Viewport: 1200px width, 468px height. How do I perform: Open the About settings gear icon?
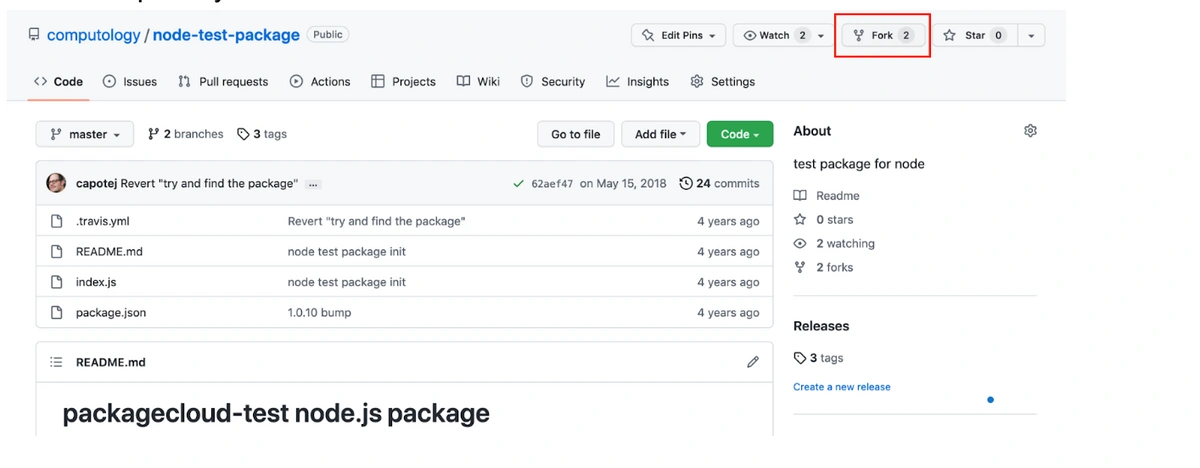click(1030, 131)
